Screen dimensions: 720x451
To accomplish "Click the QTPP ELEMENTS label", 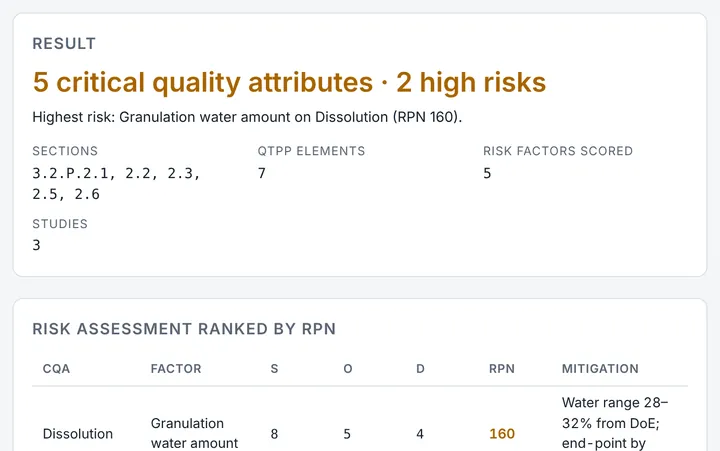I will 311,151.
